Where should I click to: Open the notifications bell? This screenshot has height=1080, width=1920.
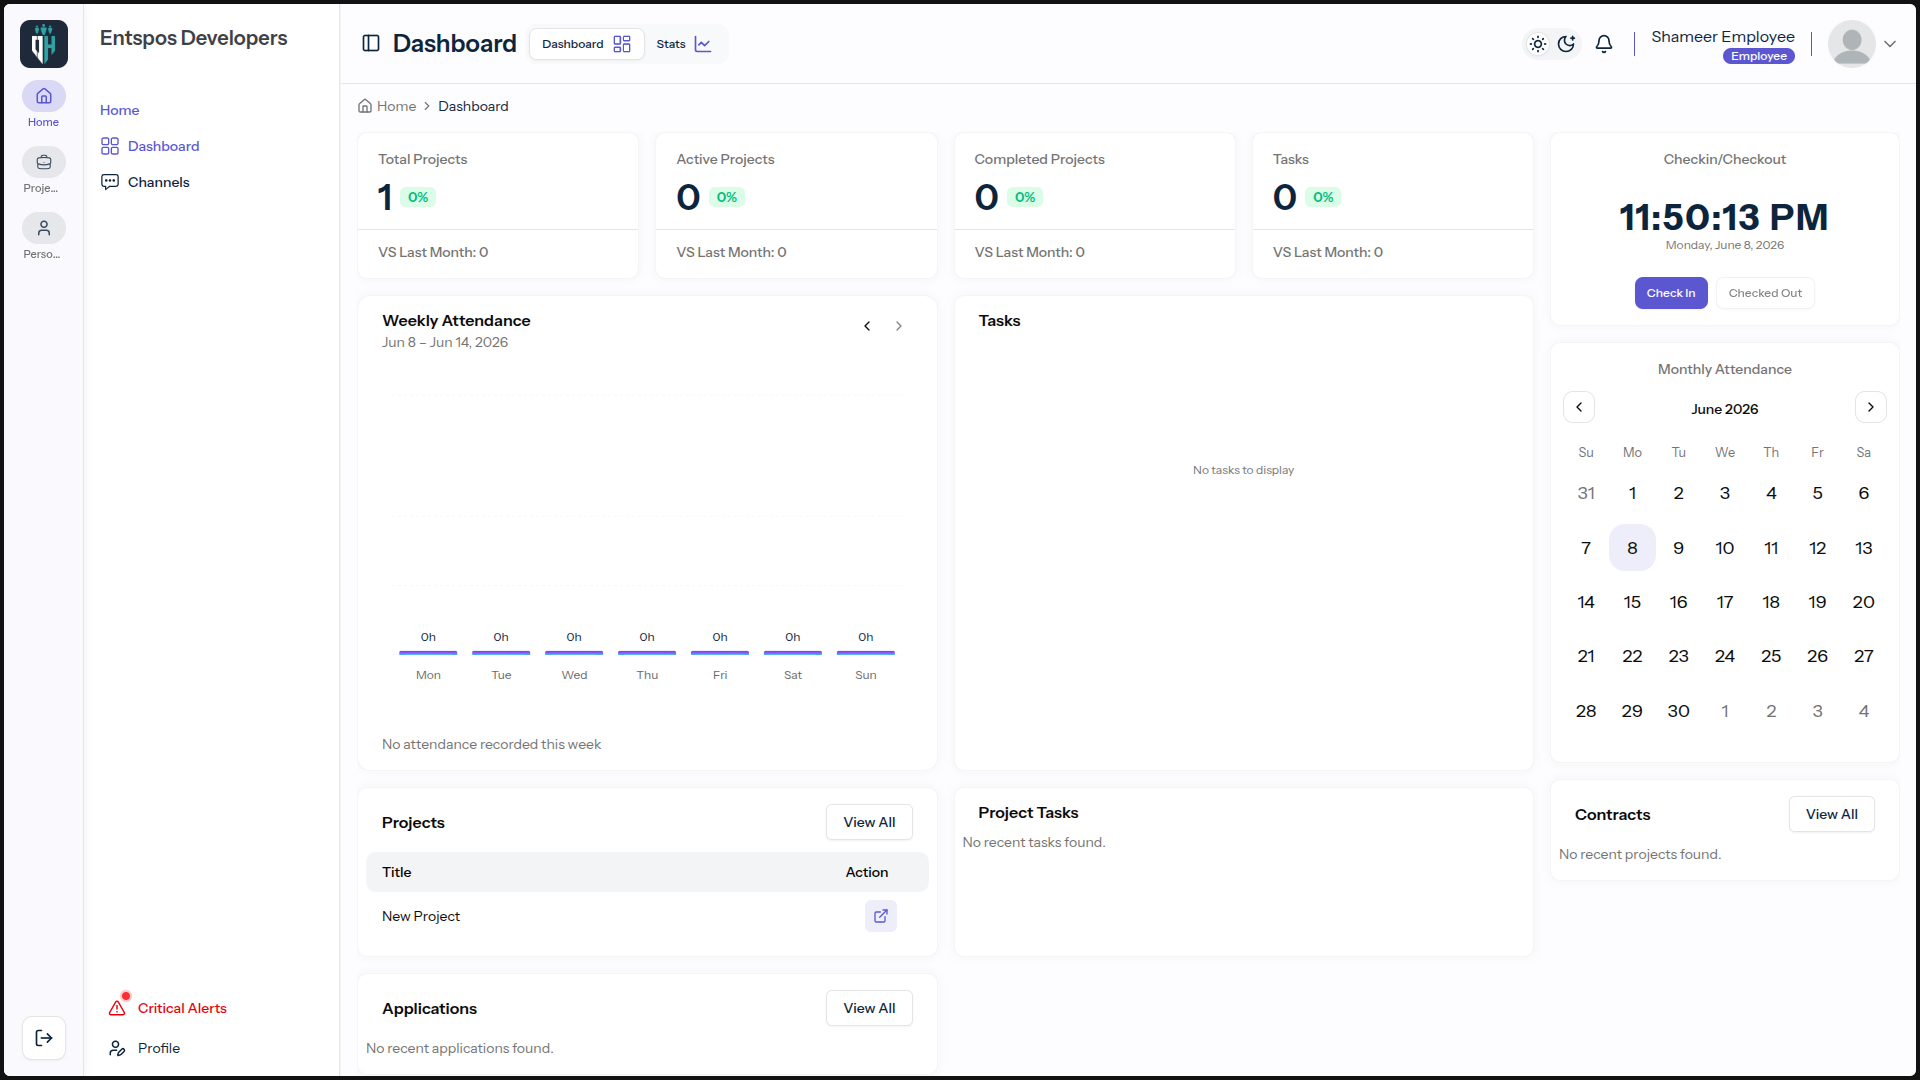click(x=1604, y=44)
